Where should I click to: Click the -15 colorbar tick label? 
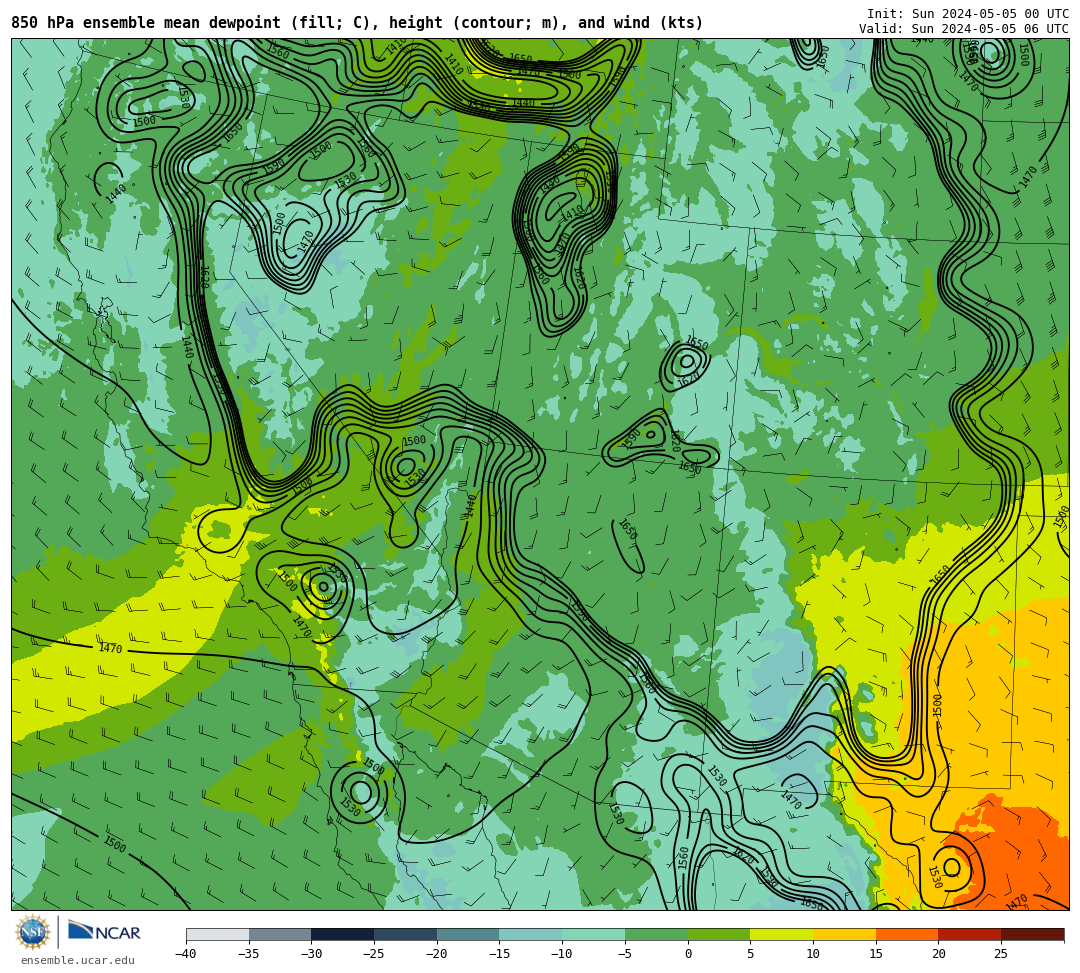click(x=499, y=954)
